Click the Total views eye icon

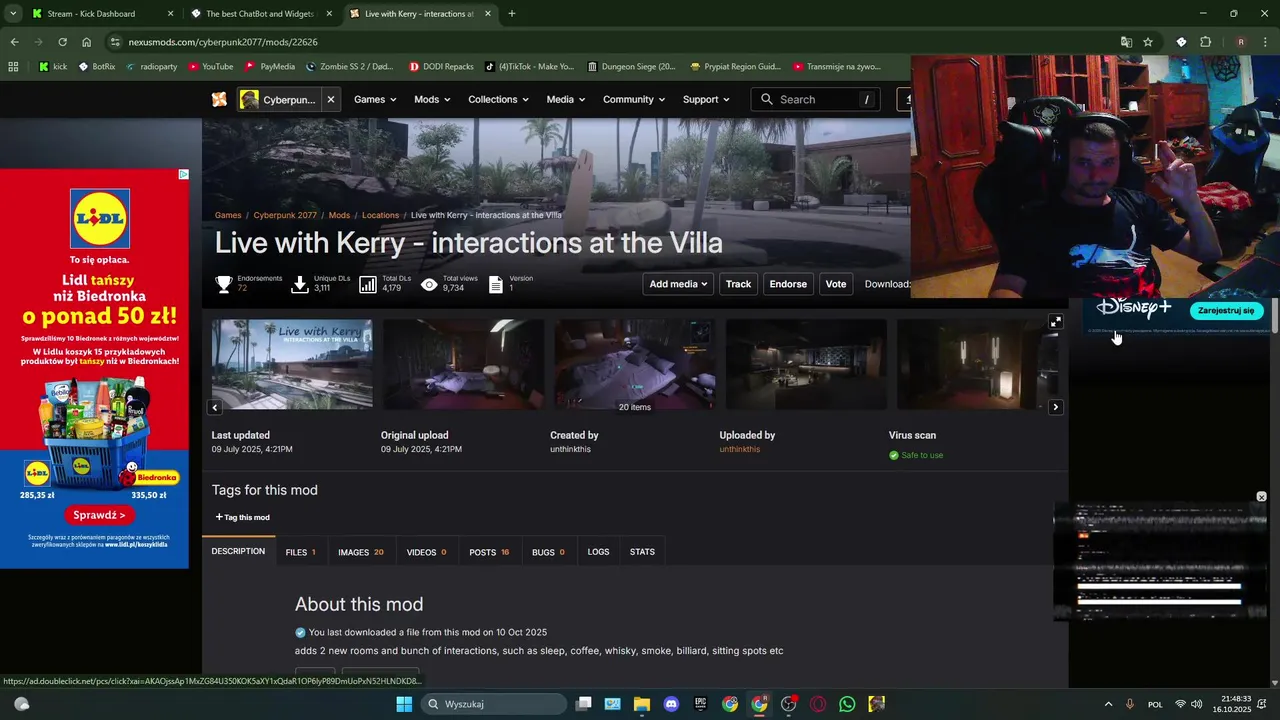429,285
